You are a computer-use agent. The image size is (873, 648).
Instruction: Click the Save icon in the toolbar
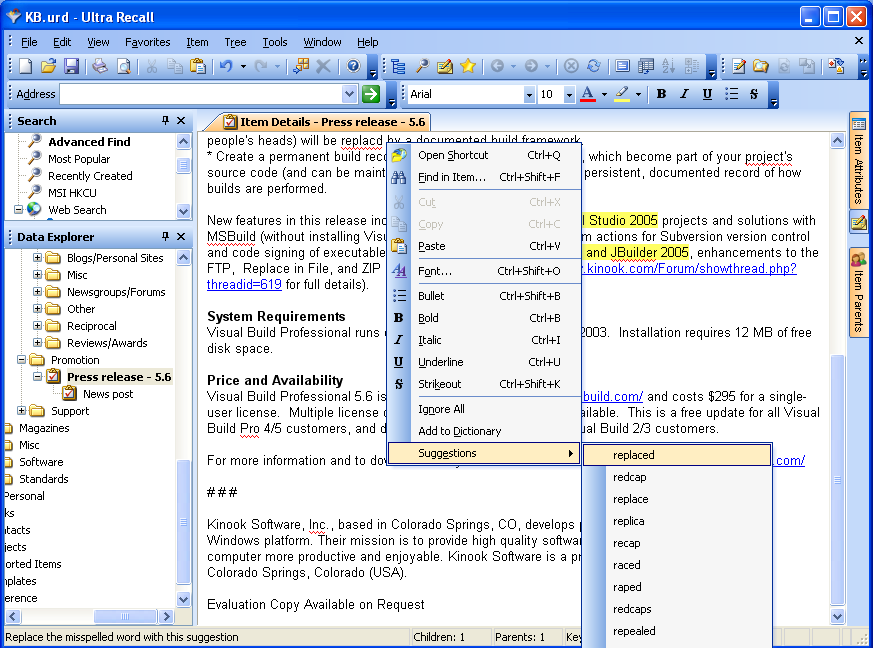(71, 66)
